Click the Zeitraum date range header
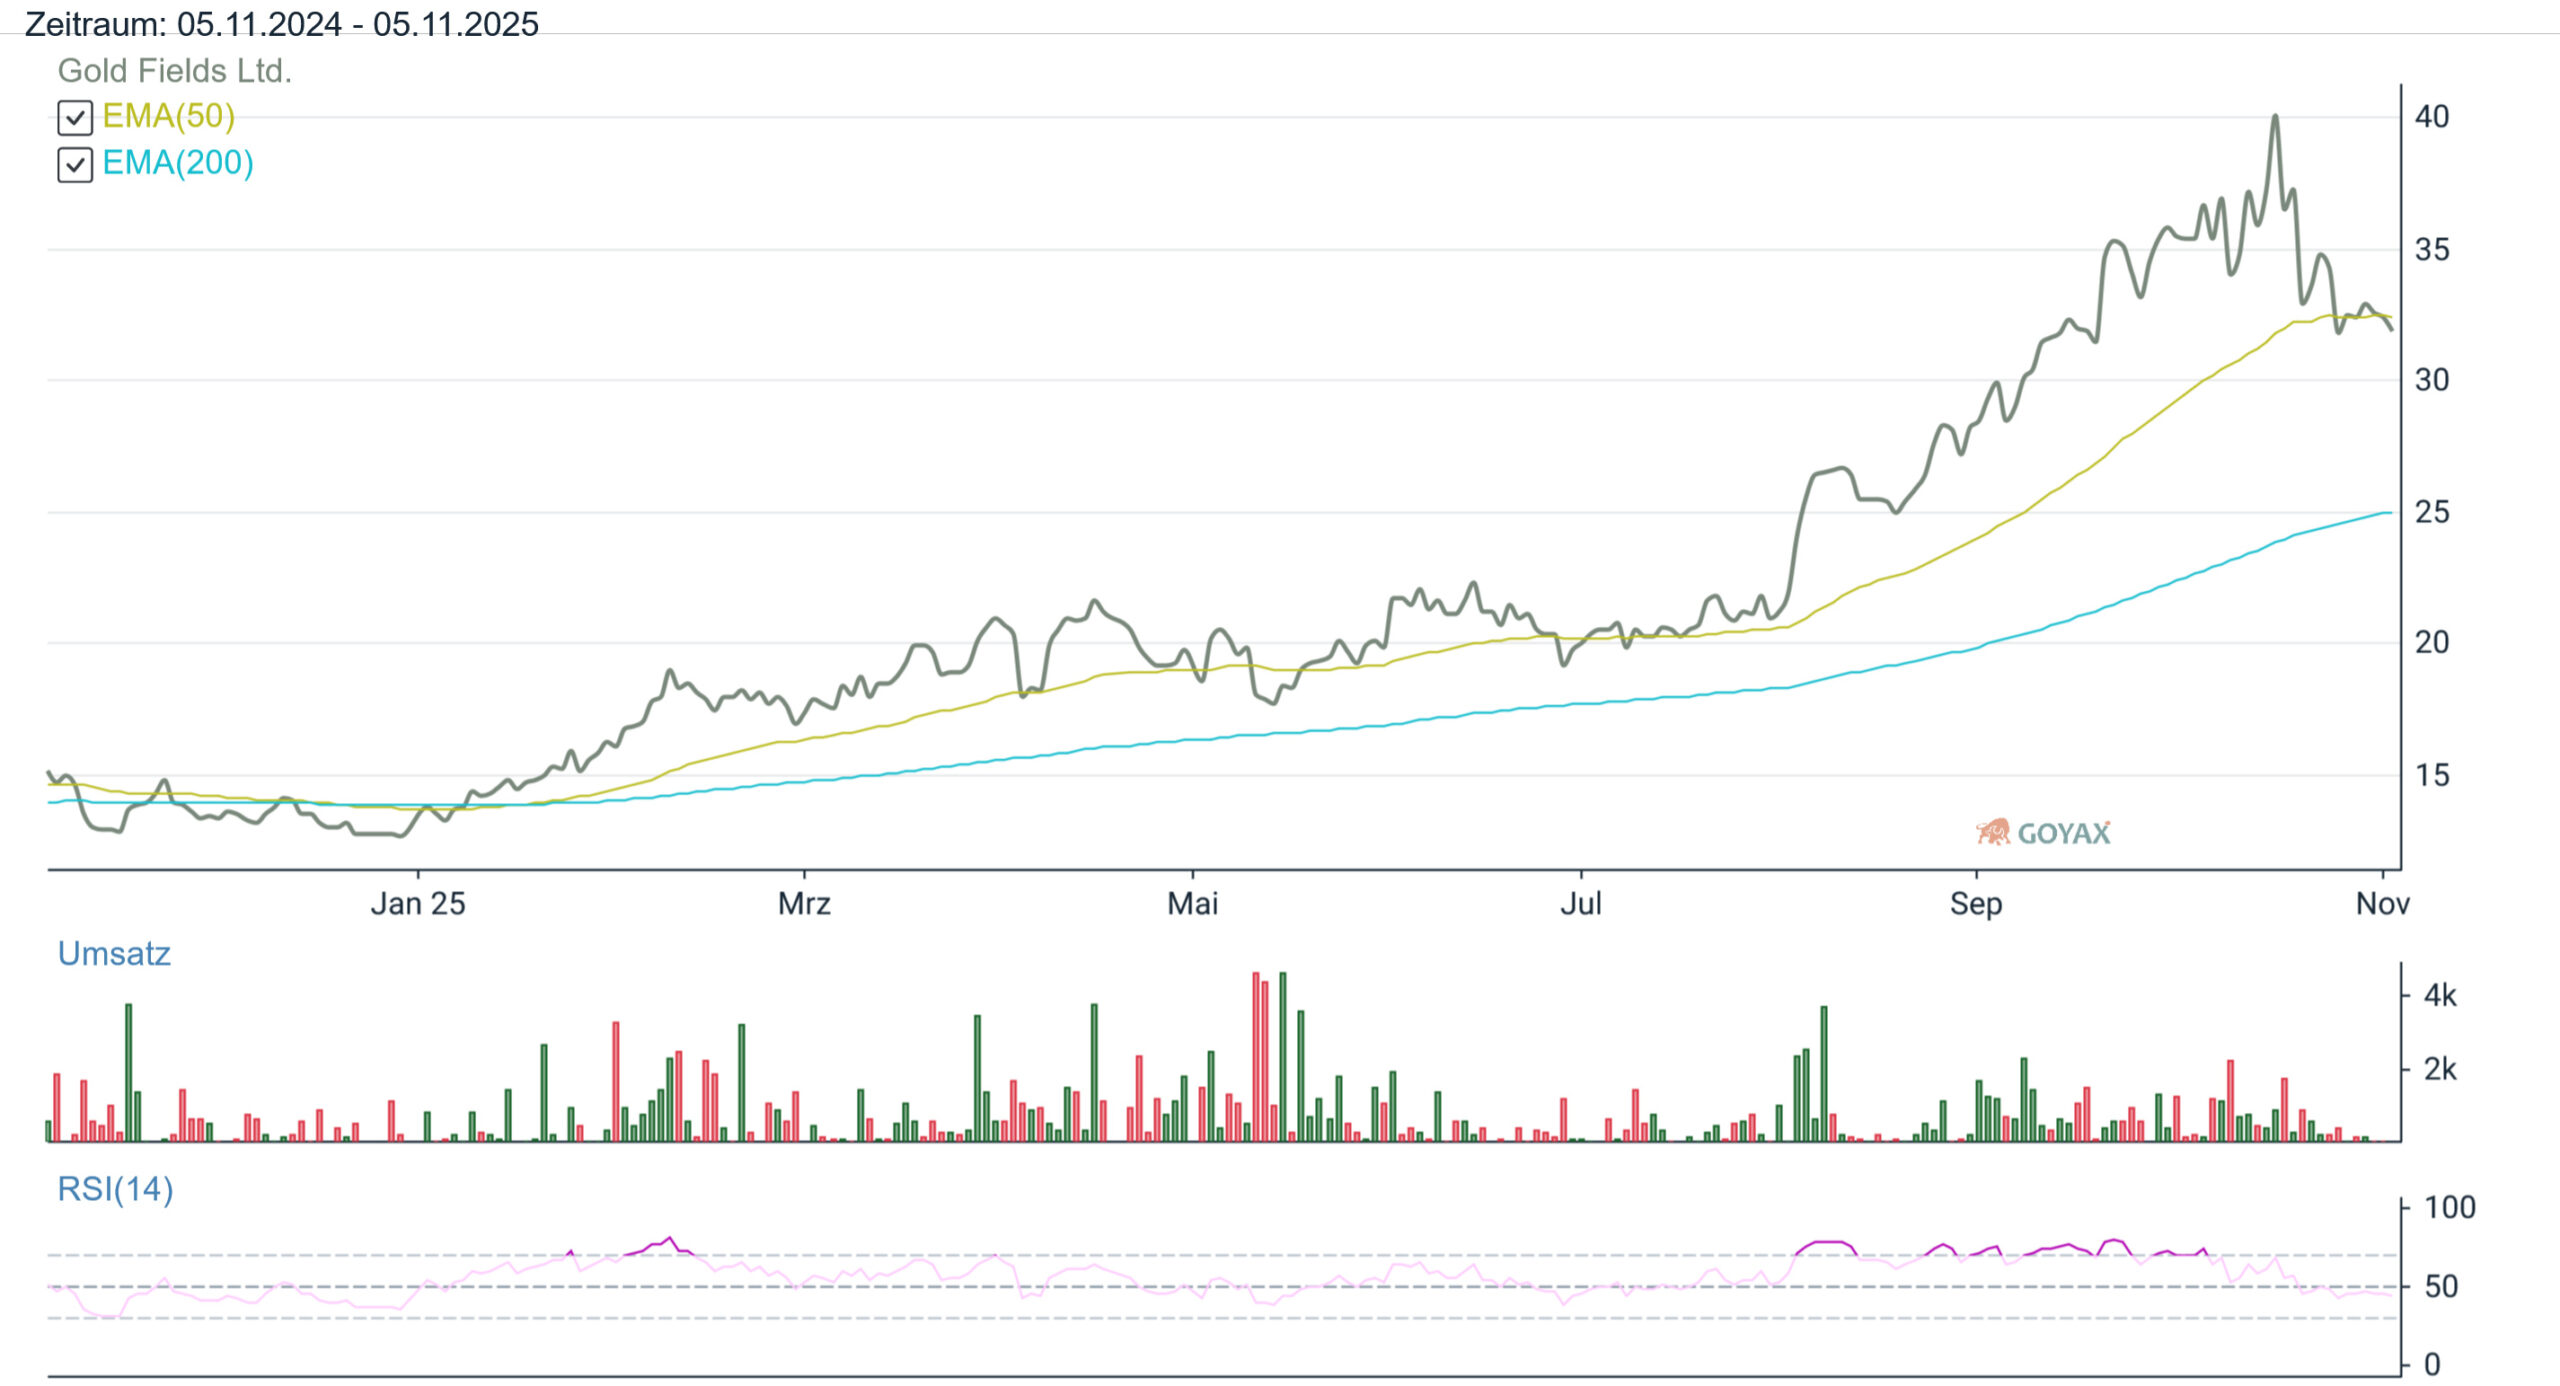 281,23
